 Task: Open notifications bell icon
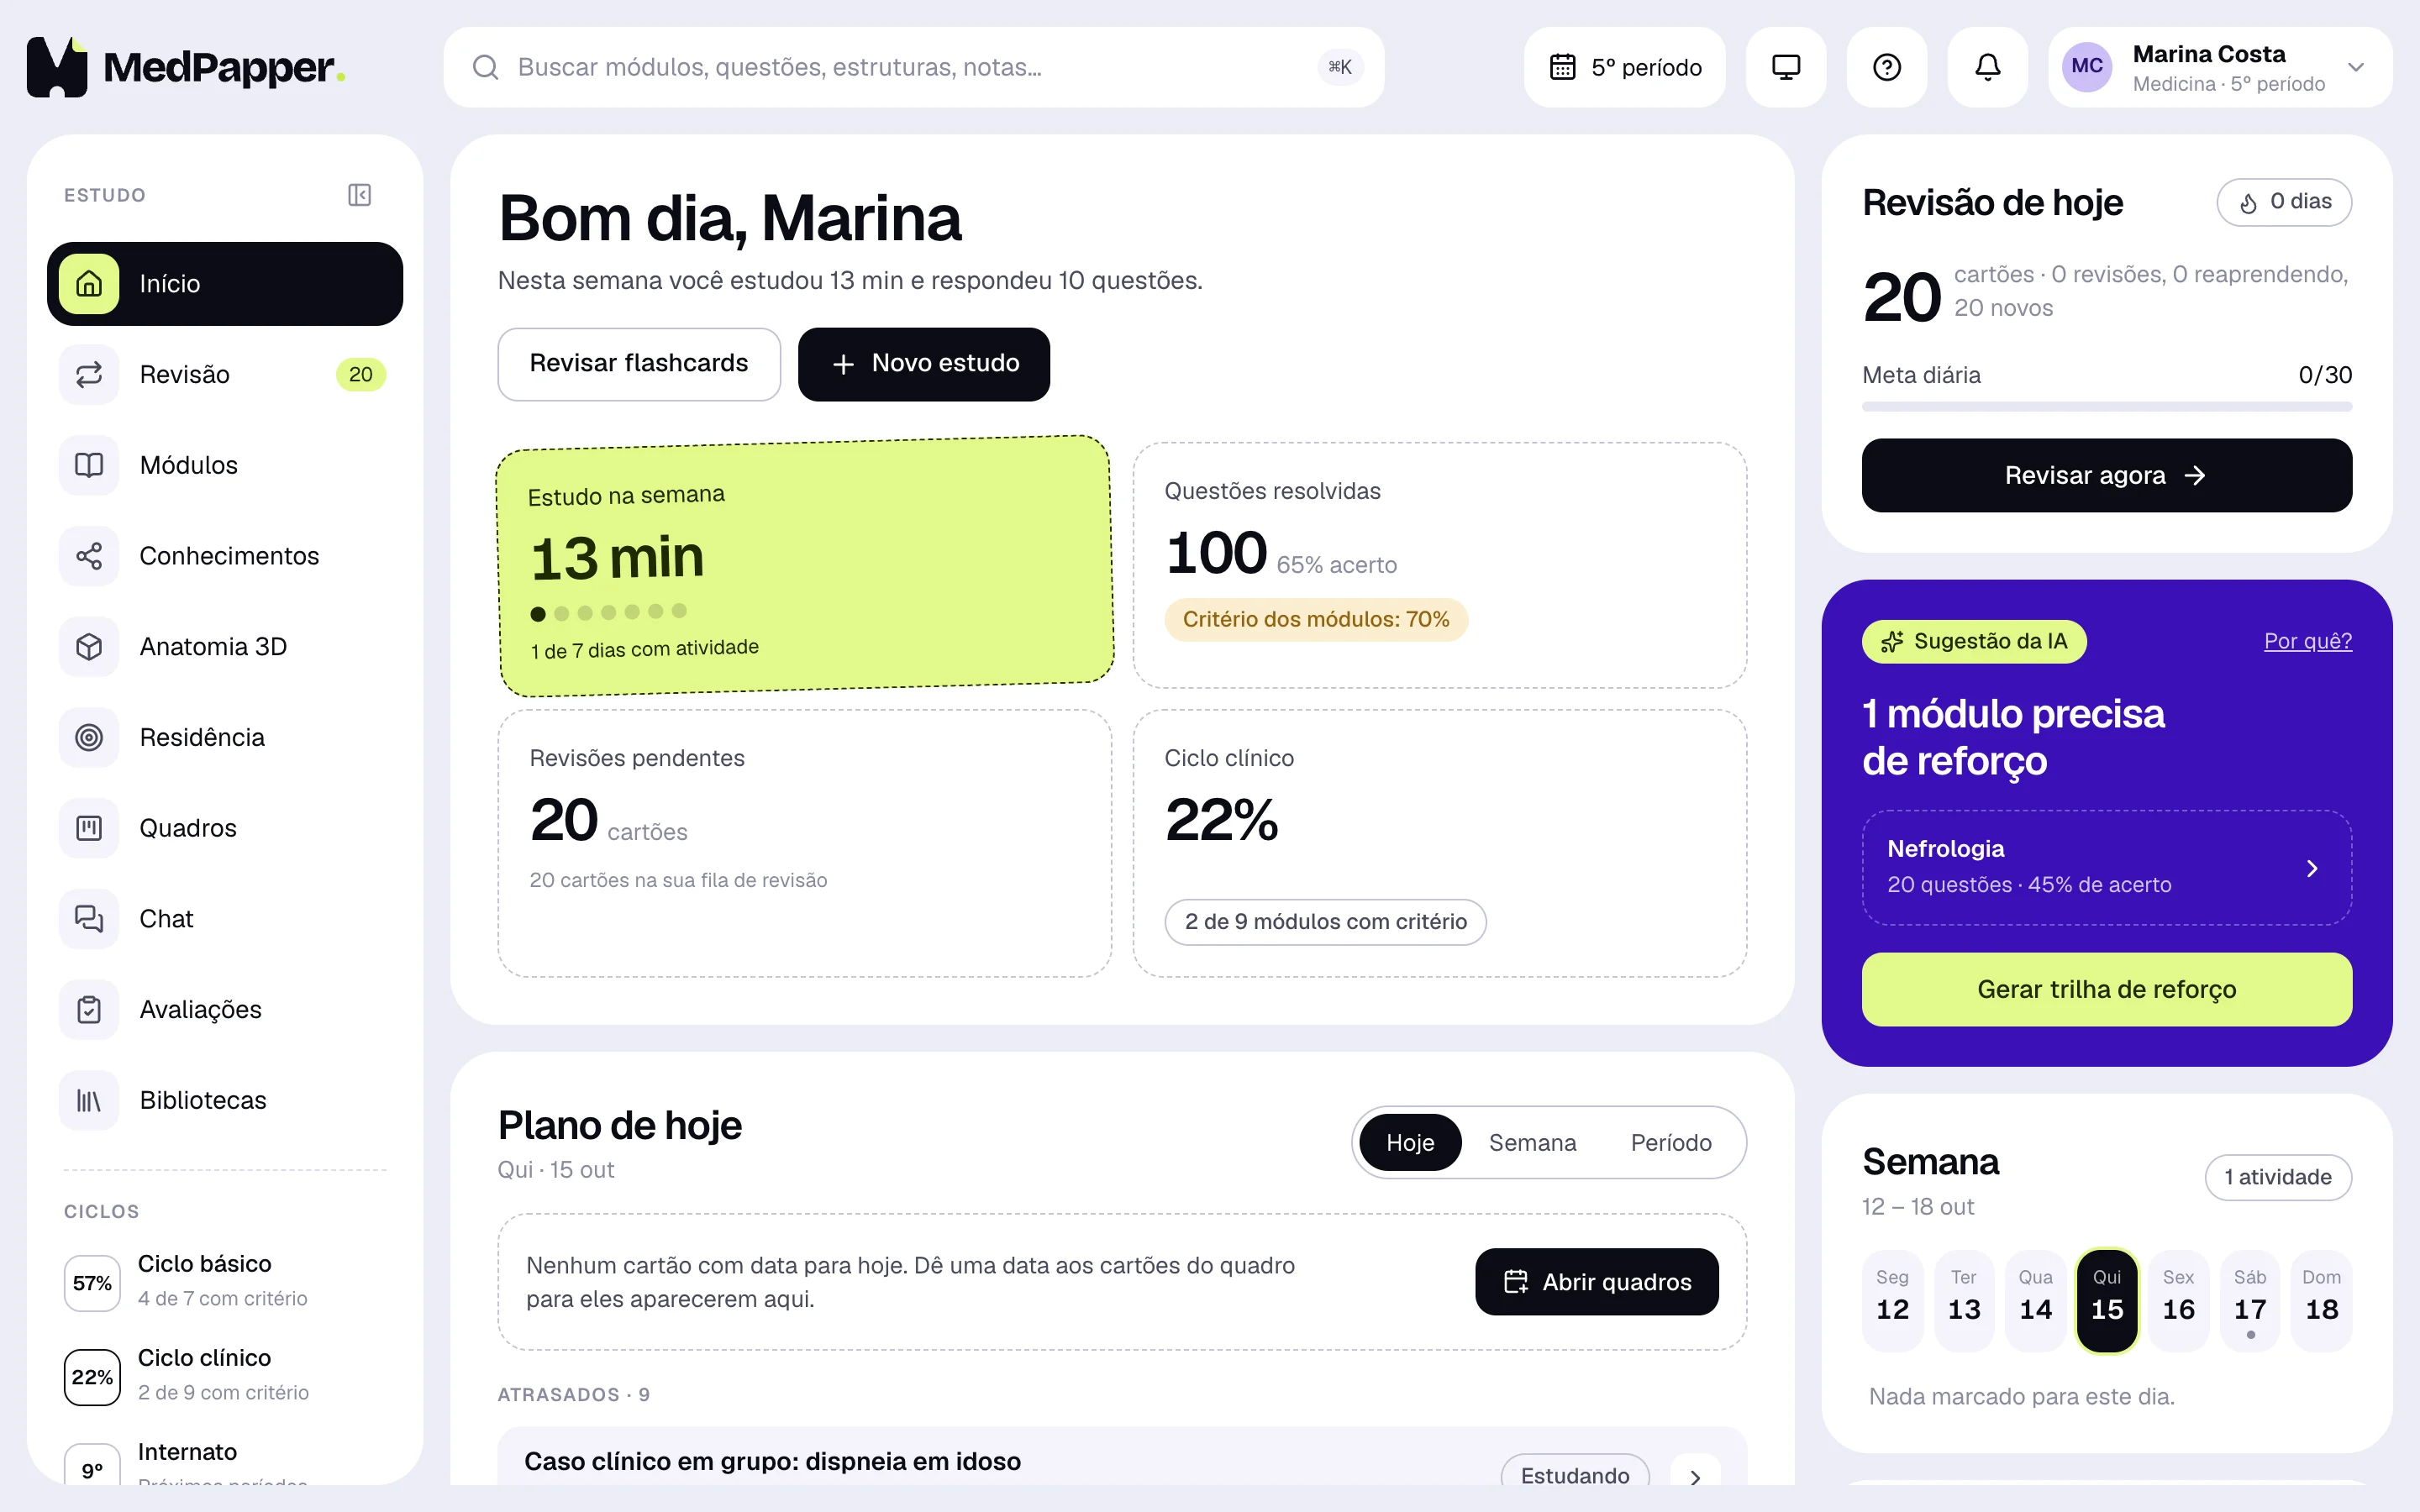pyautogui.click(x=1988, y=67)
